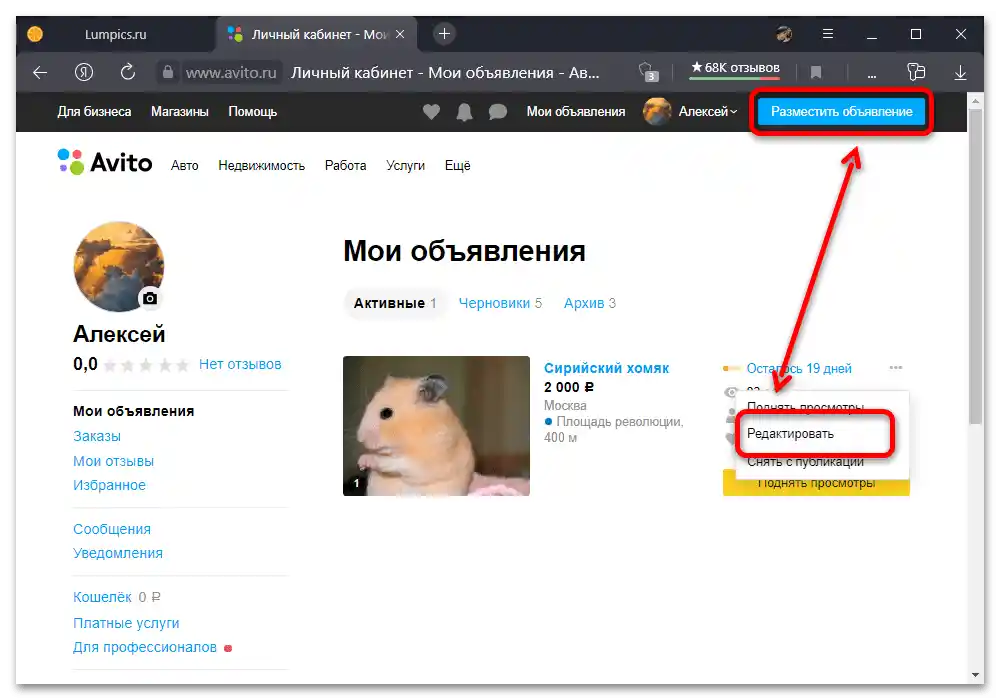Click the Нет отзывов link
The image size is (1000, 700).
pyautogui.click(x=240, y=364)
